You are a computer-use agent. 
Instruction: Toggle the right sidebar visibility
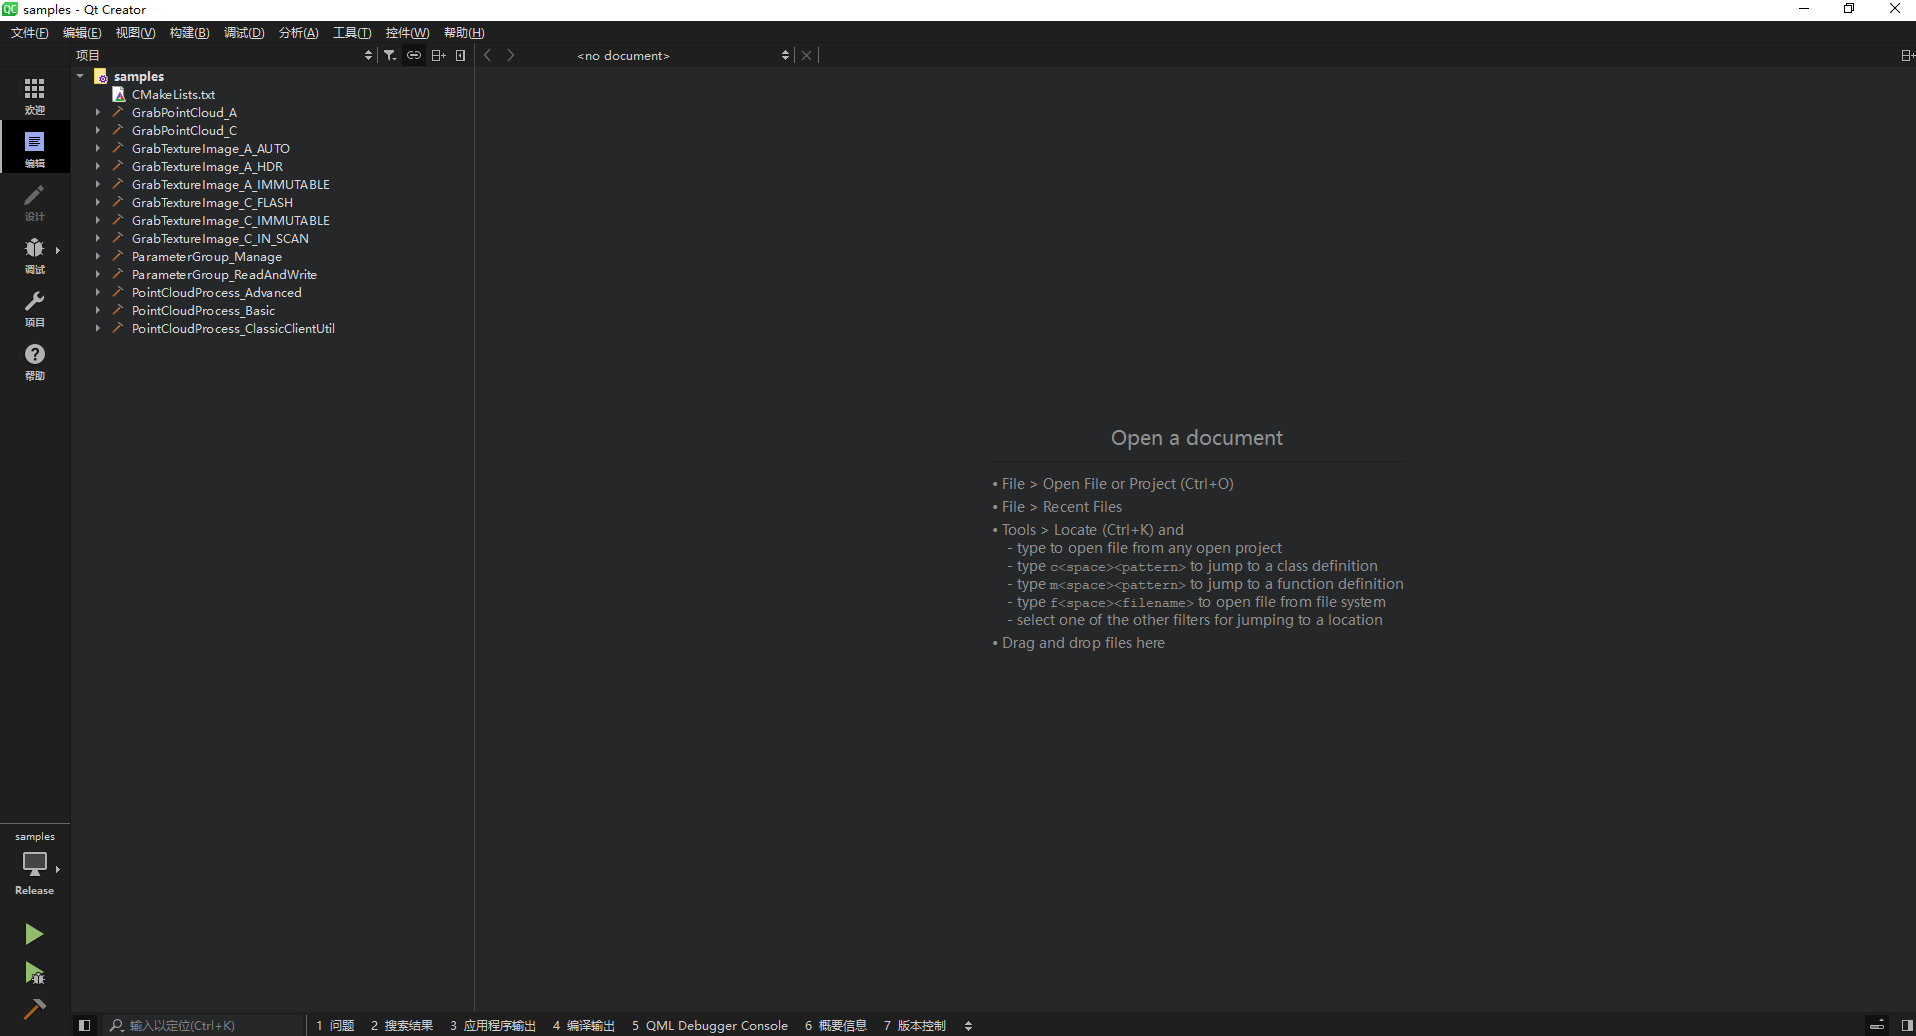click(1907, 1025)
